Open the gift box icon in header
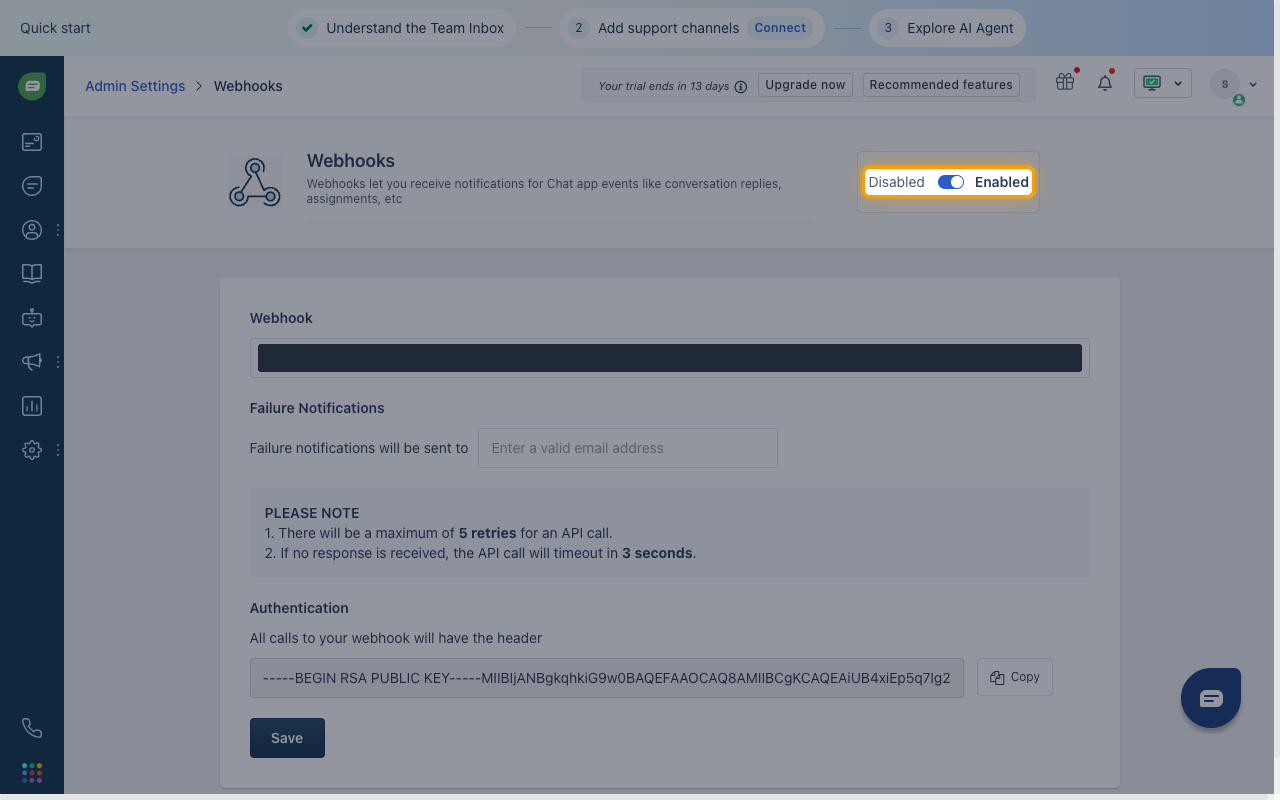Viewport: 1280px width, 800px height. tap(1065, 83)
